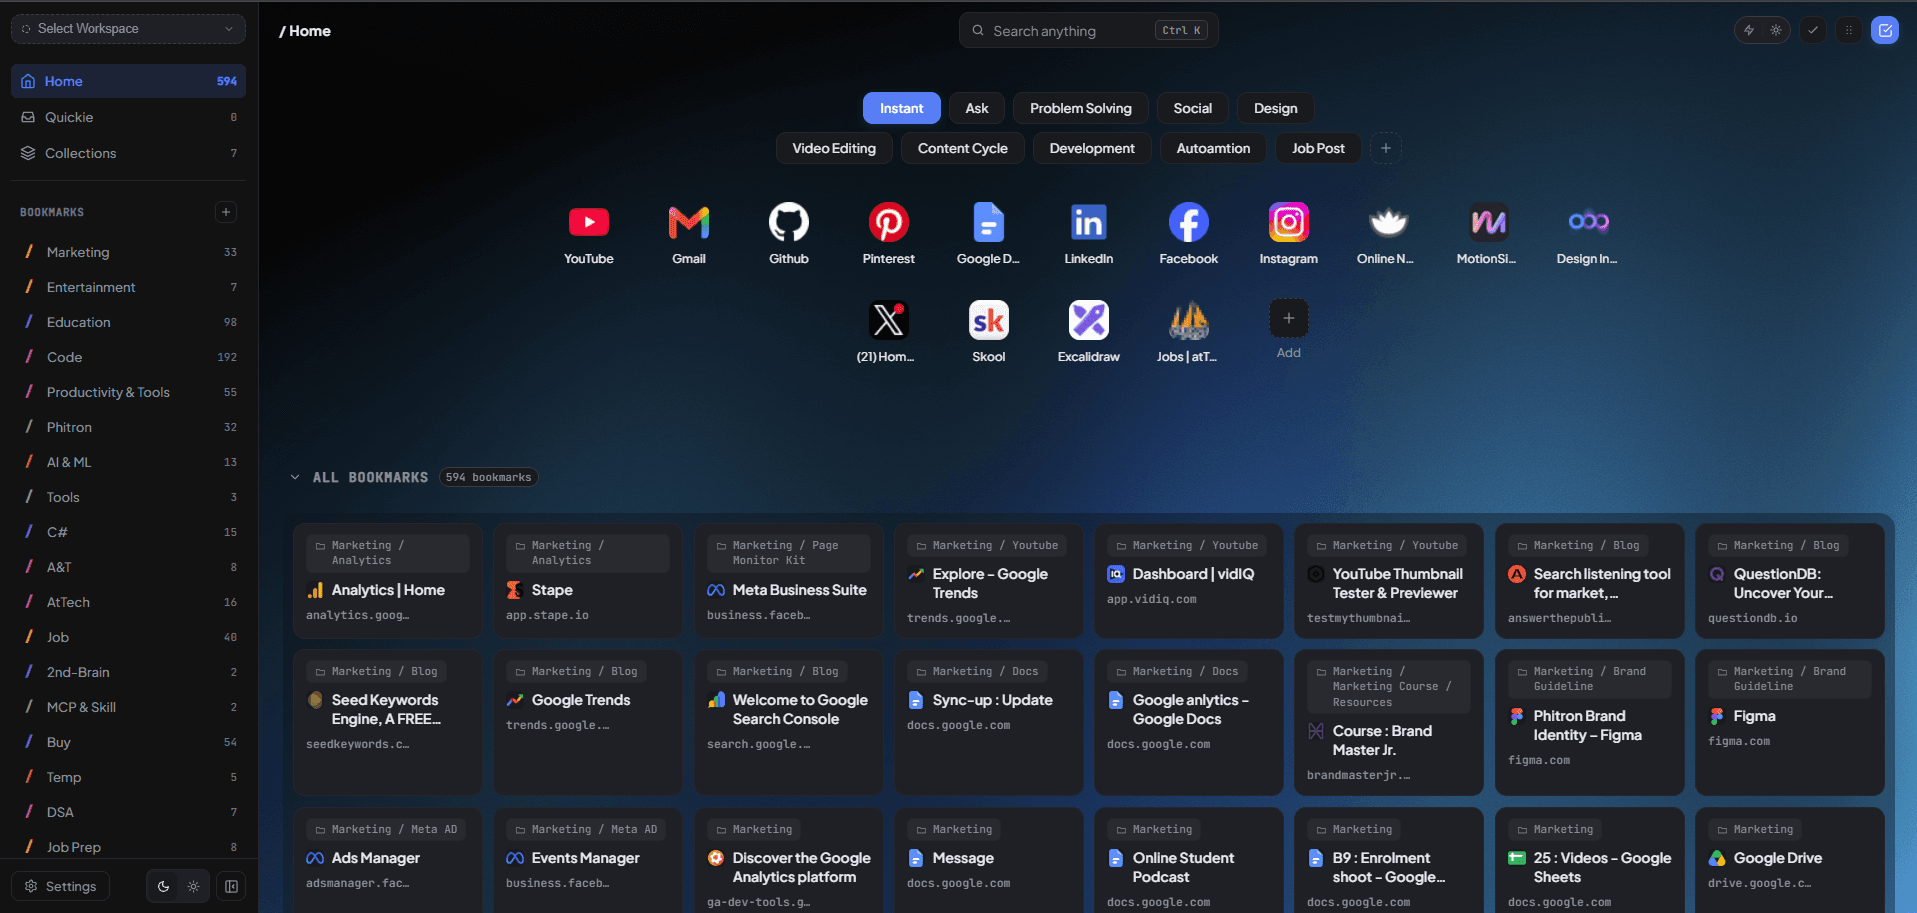Open the Productivity & Tools folder
This screenshot has height=913, width=1917.
click(128, 392)
